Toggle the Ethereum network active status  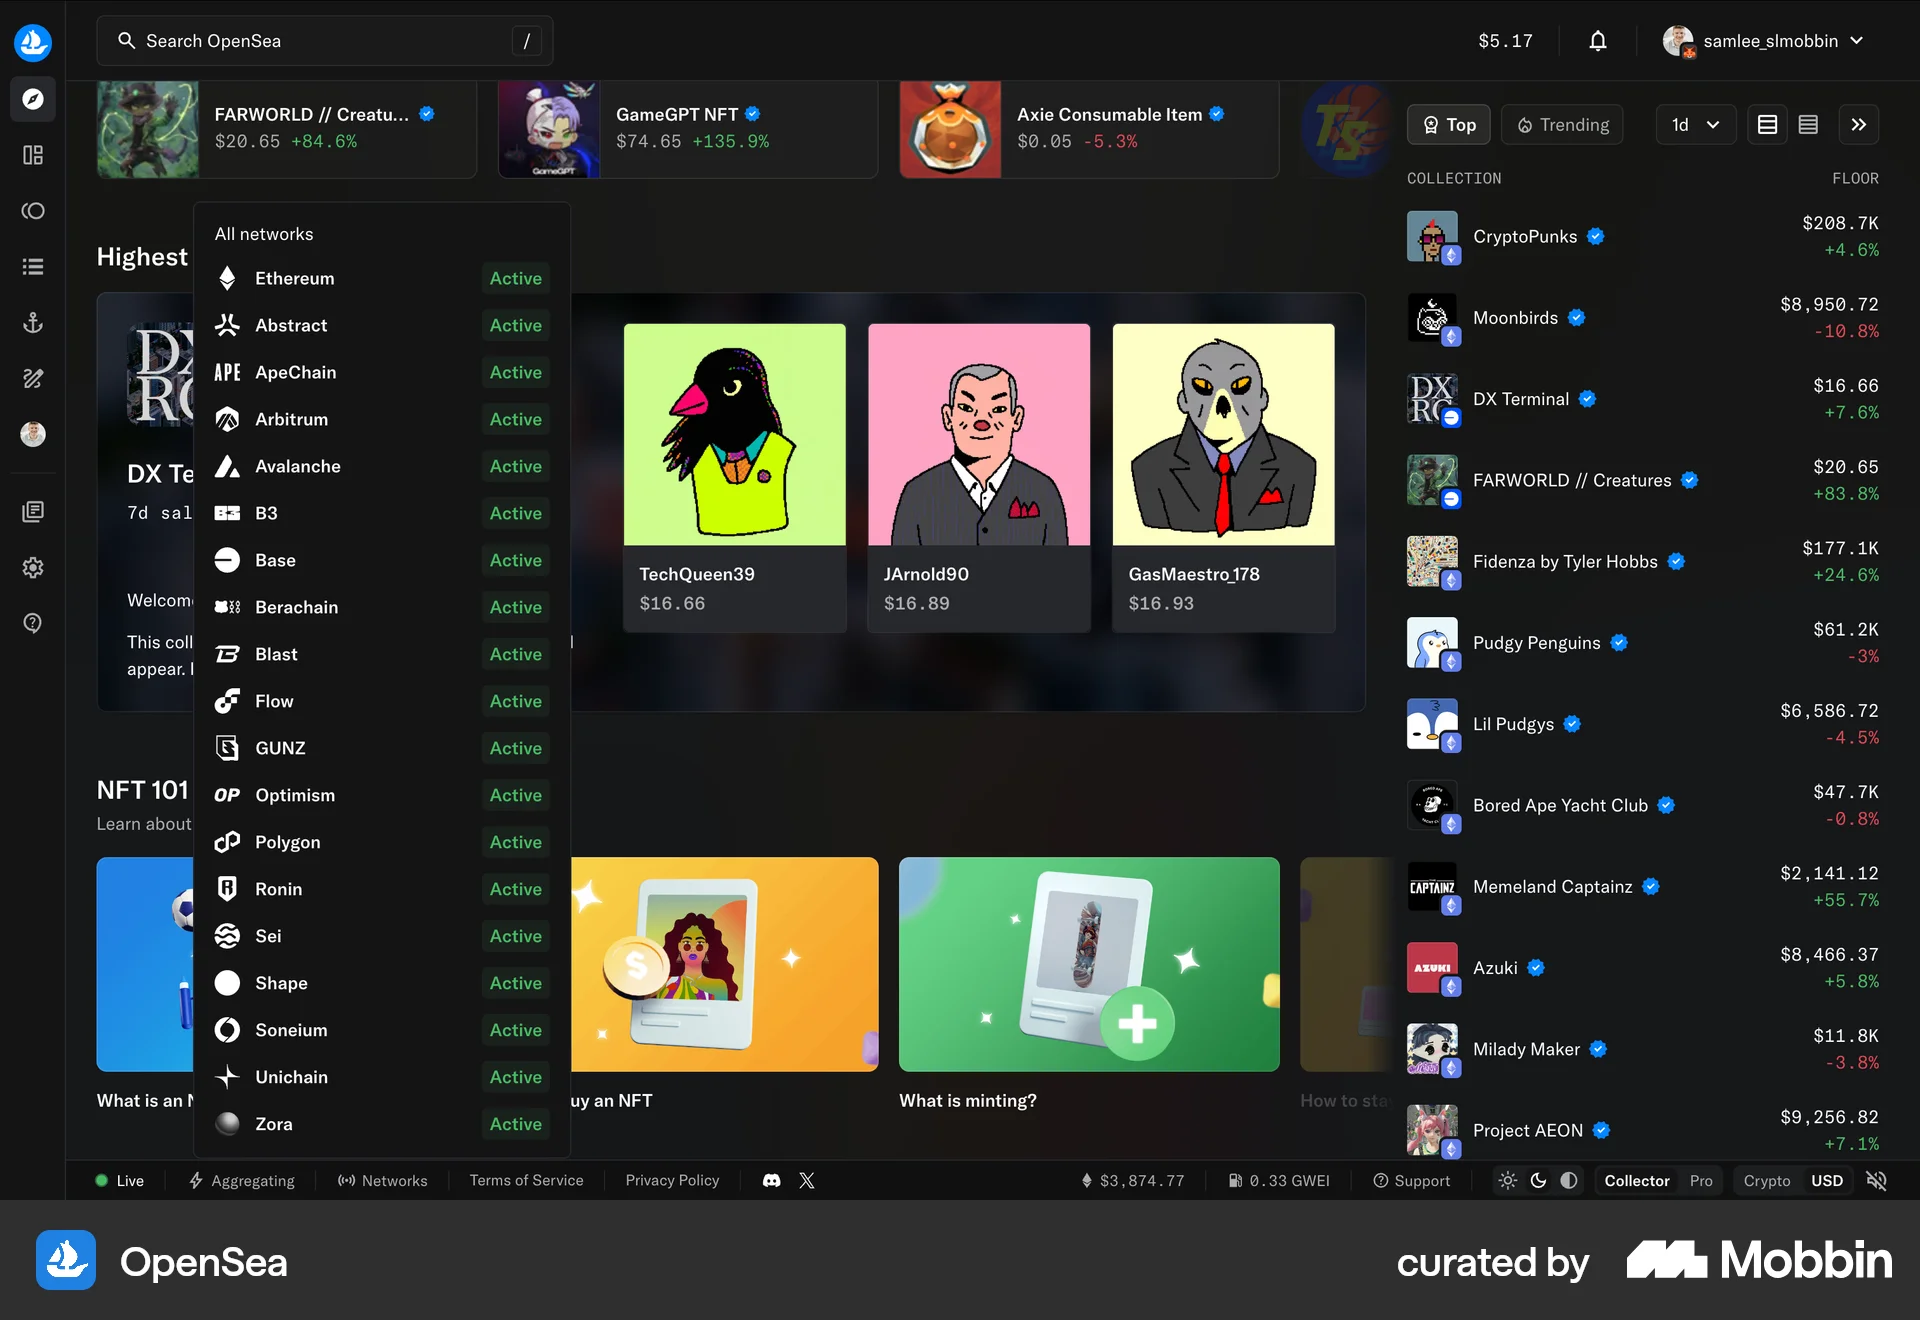(x=515, y=278)
